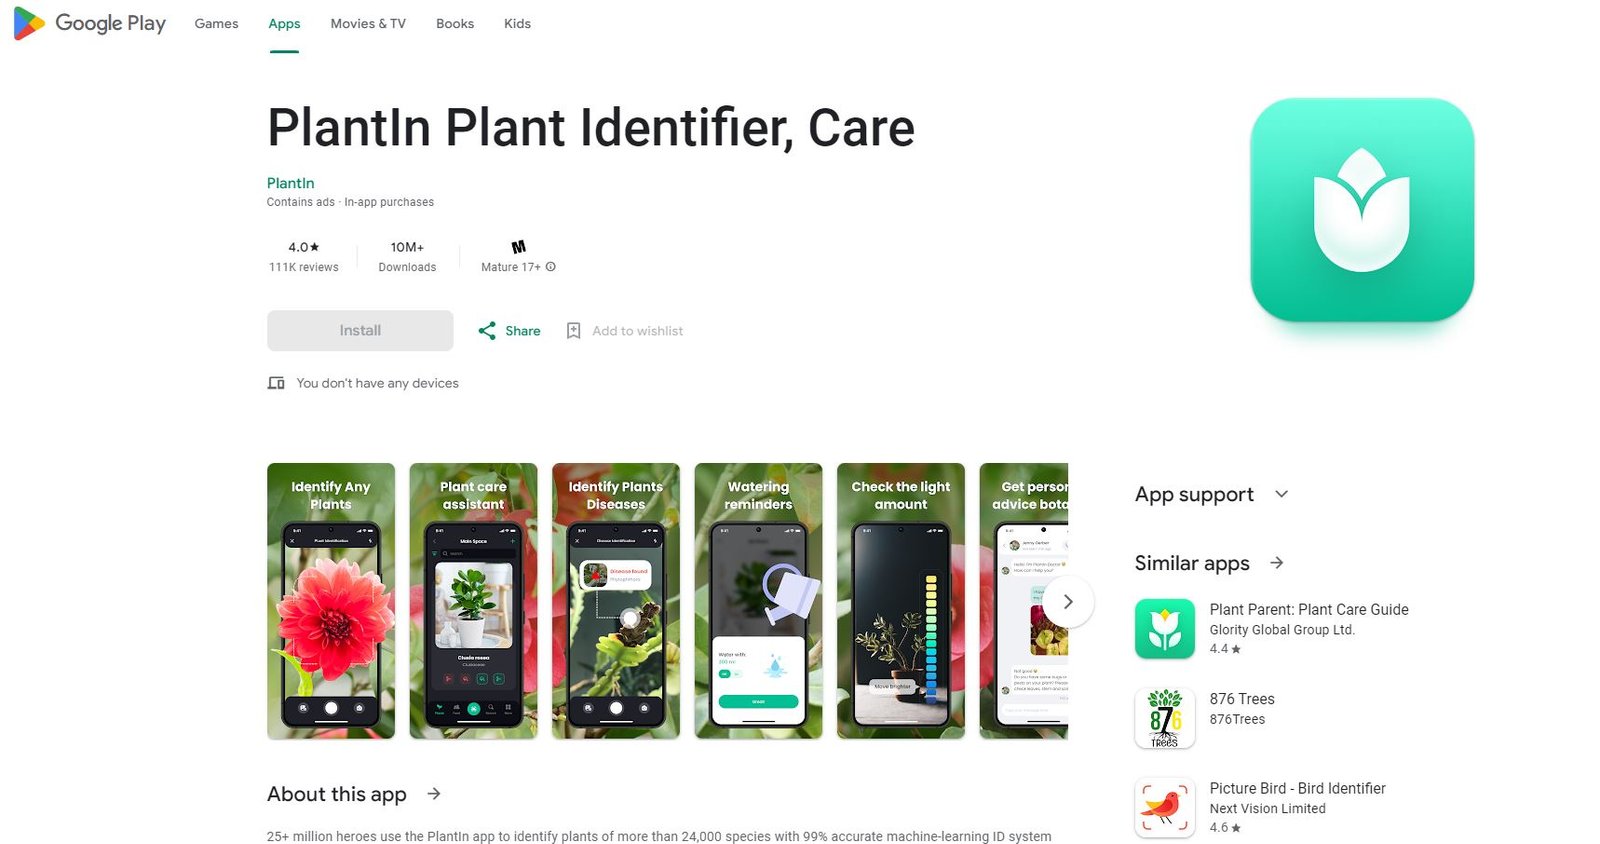This screenshot has width=1600, height=844.
Task: Open the PlantIn developer link
Action: 291,183
